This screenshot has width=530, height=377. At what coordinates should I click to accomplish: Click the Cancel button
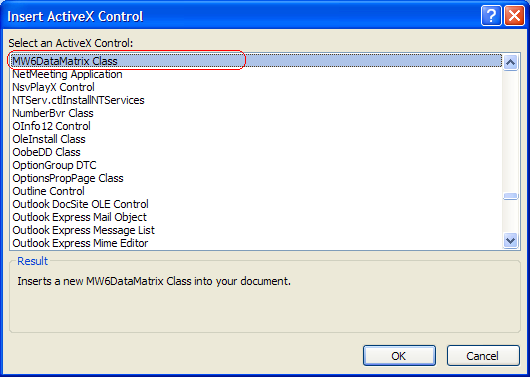[483, 355]
